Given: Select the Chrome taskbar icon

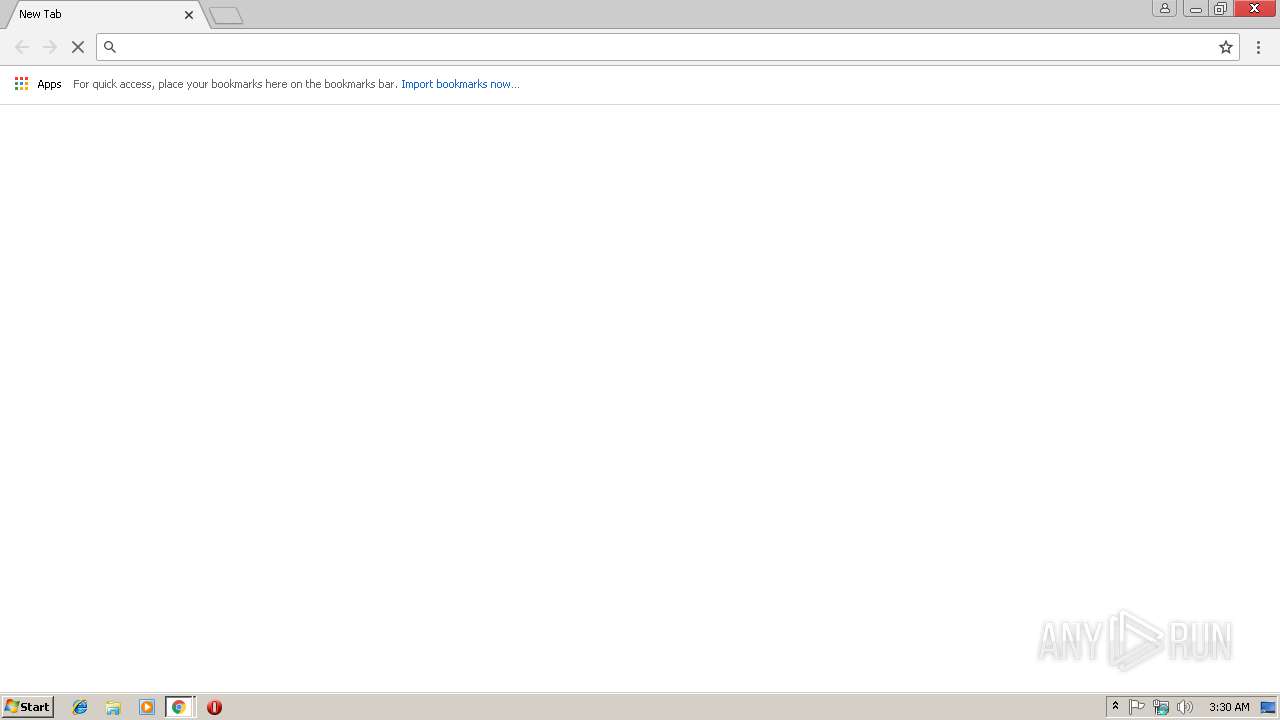Looking at the screenshot, I should tap(179, 707).
